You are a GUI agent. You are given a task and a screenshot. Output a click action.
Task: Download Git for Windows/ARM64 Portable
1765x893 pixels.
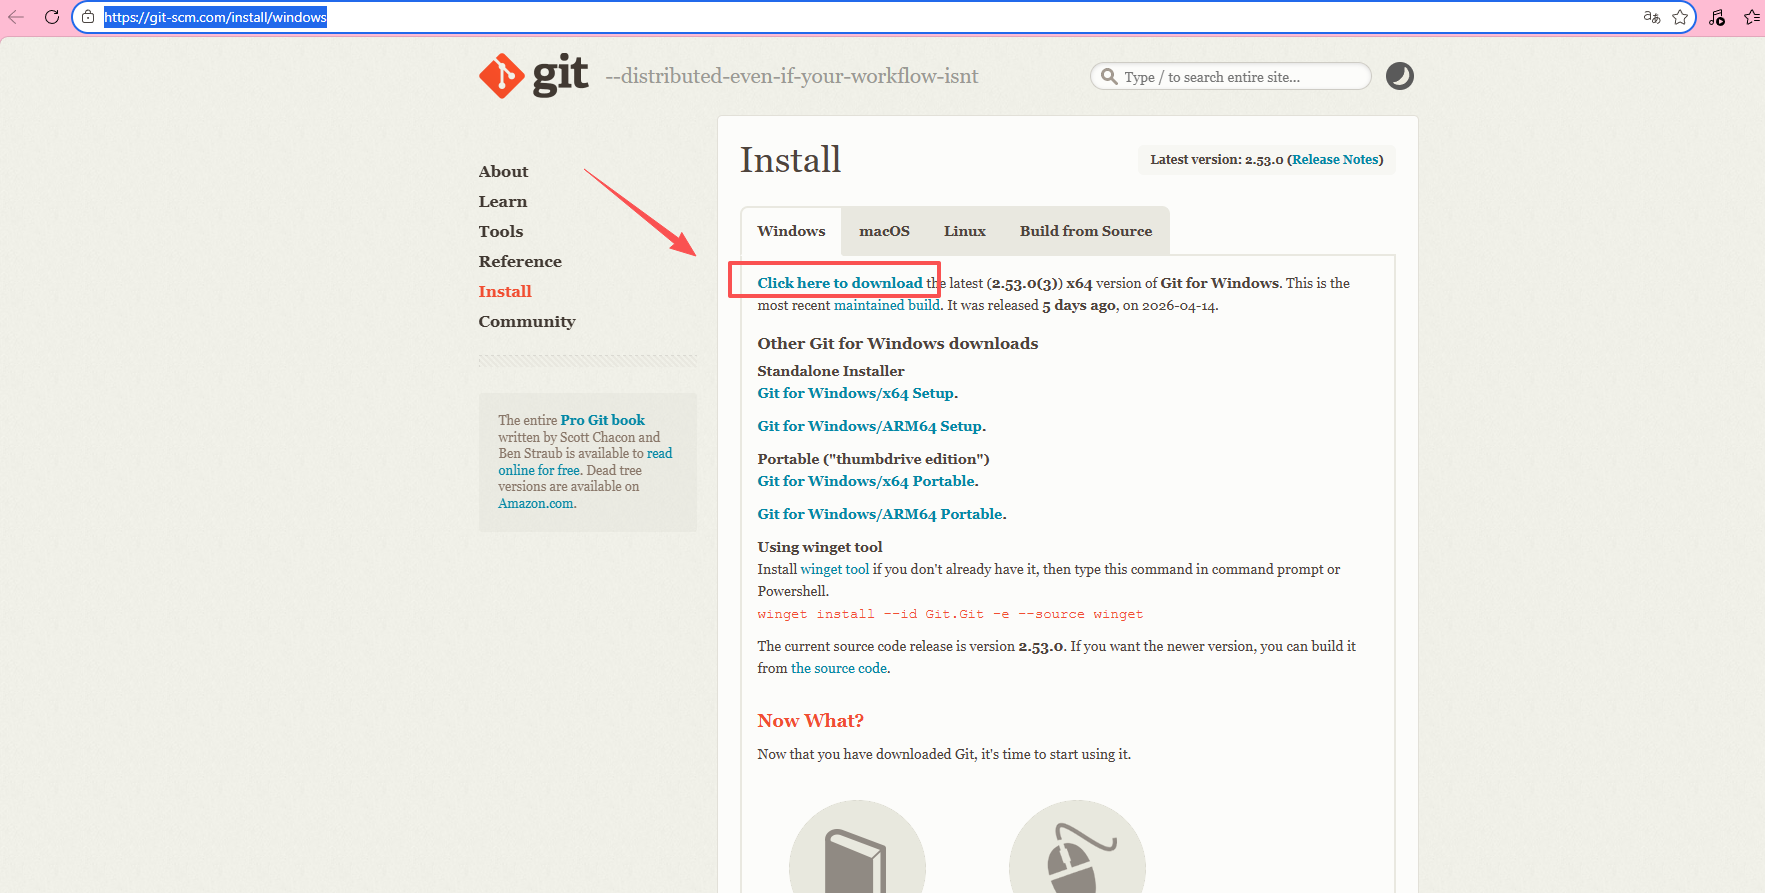(x=880, y=515)
